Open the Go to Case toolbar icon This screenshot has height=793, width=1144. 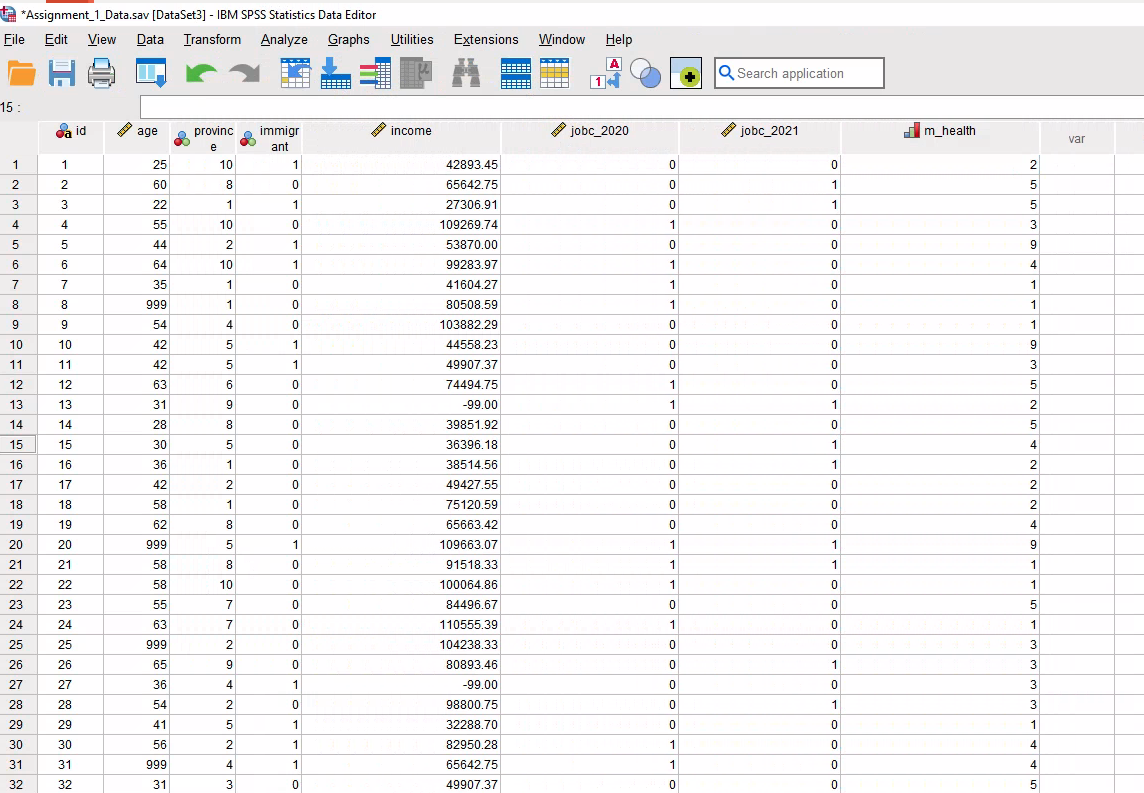[x=294, y=72]
